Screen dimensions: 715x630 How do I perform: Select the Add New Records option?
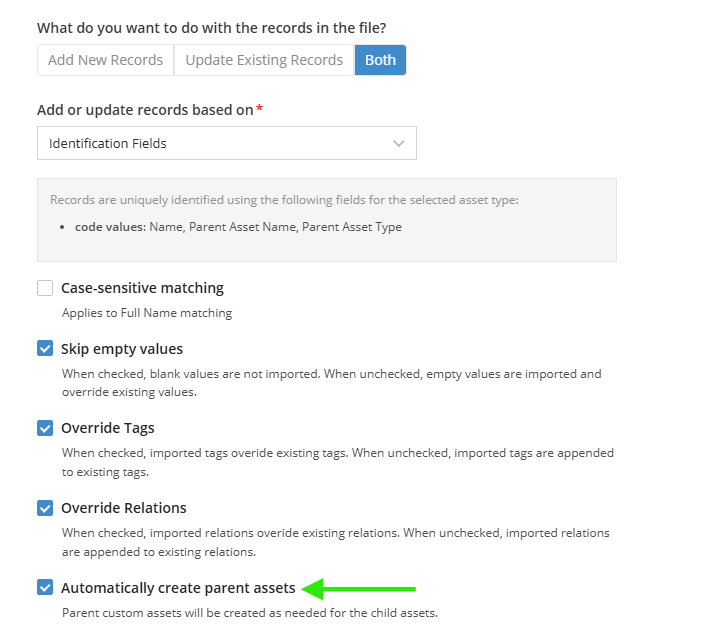point(105,60)
